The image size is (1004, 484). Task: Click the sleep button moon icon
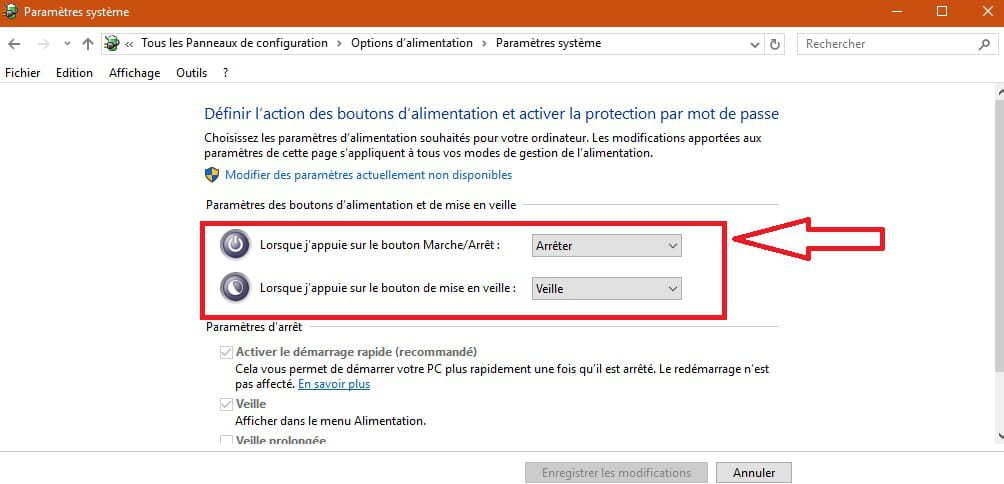(x=235, y=288)
